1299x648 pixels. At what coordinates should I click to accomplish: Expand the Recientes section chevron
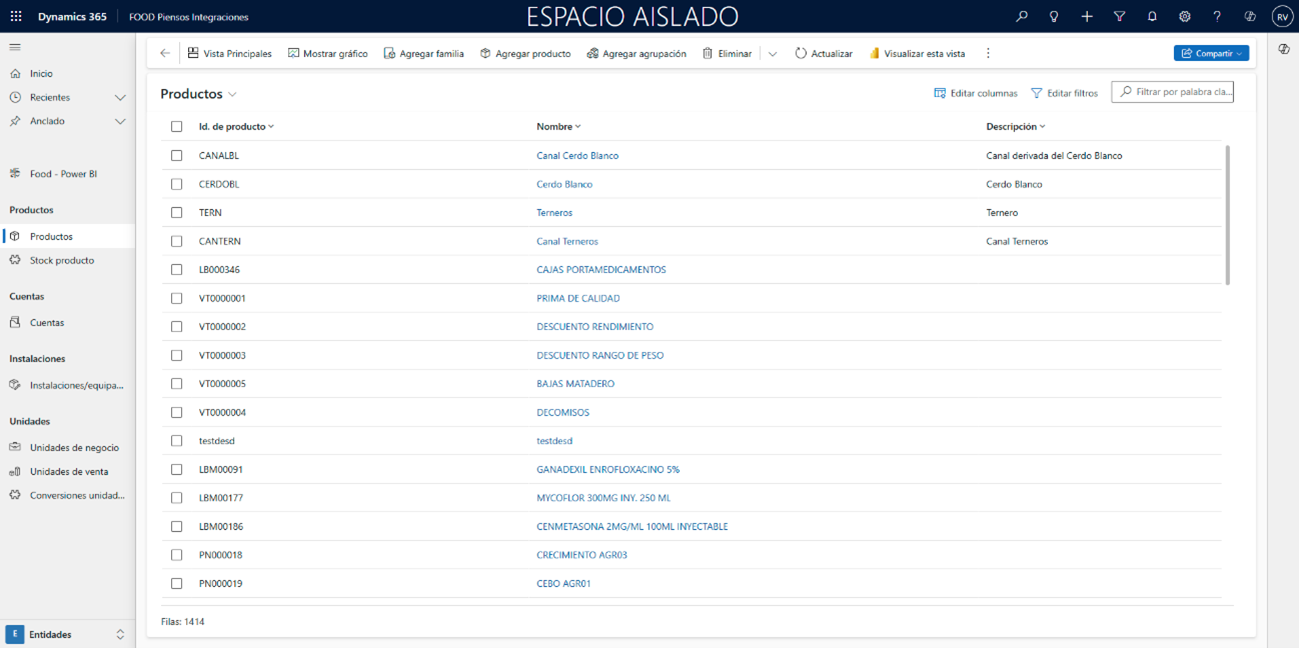(x=120, y=98)
